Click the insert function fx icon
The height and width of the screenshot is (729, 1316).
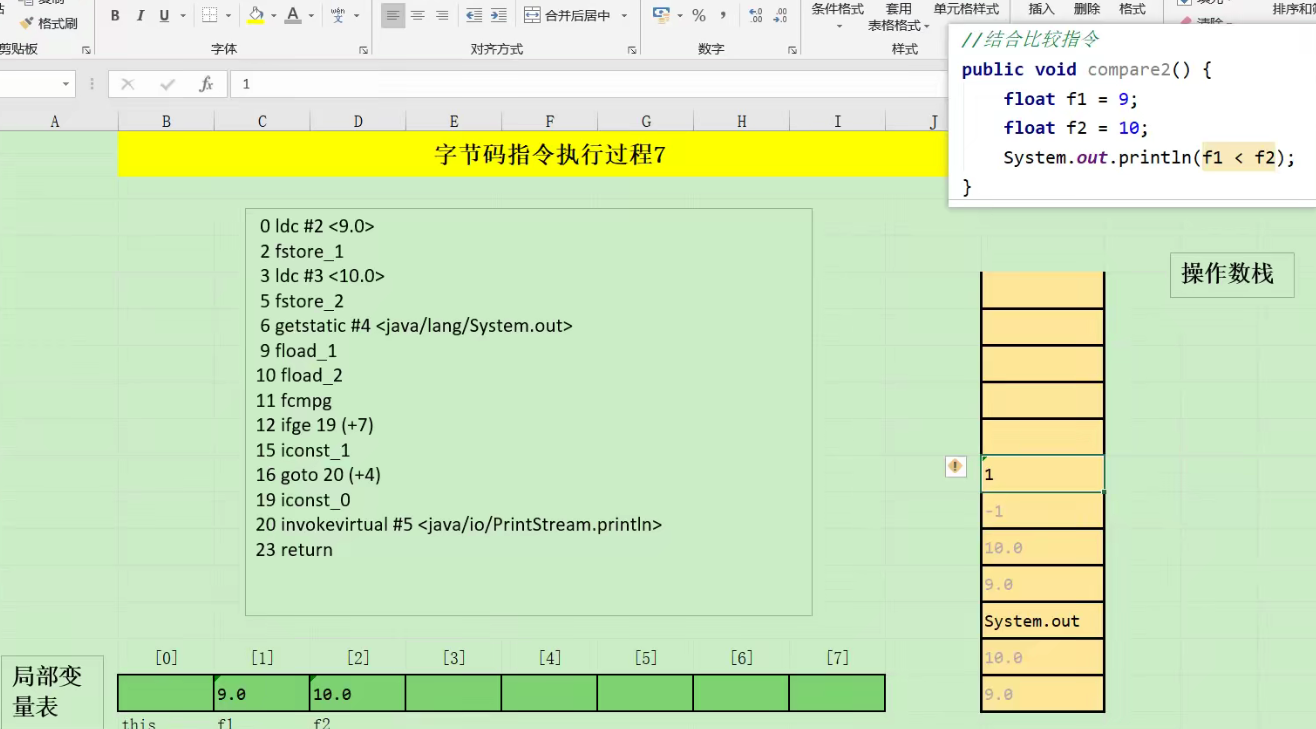206,85
